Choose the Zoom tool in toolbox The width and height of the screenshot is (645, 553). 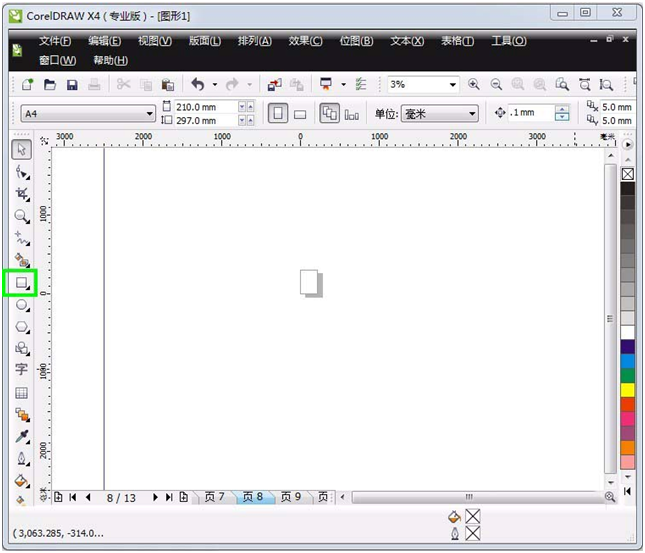pyautogui.click(x=21, y=216)
